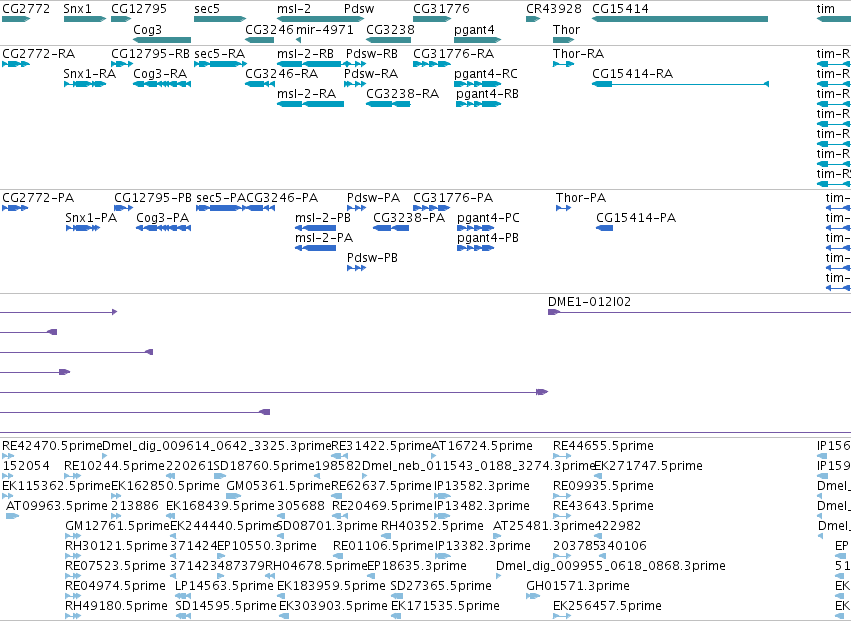Select the RE04974.5prime EST label
This screenshot has height=621, width=851.
(x=115, y=585)
